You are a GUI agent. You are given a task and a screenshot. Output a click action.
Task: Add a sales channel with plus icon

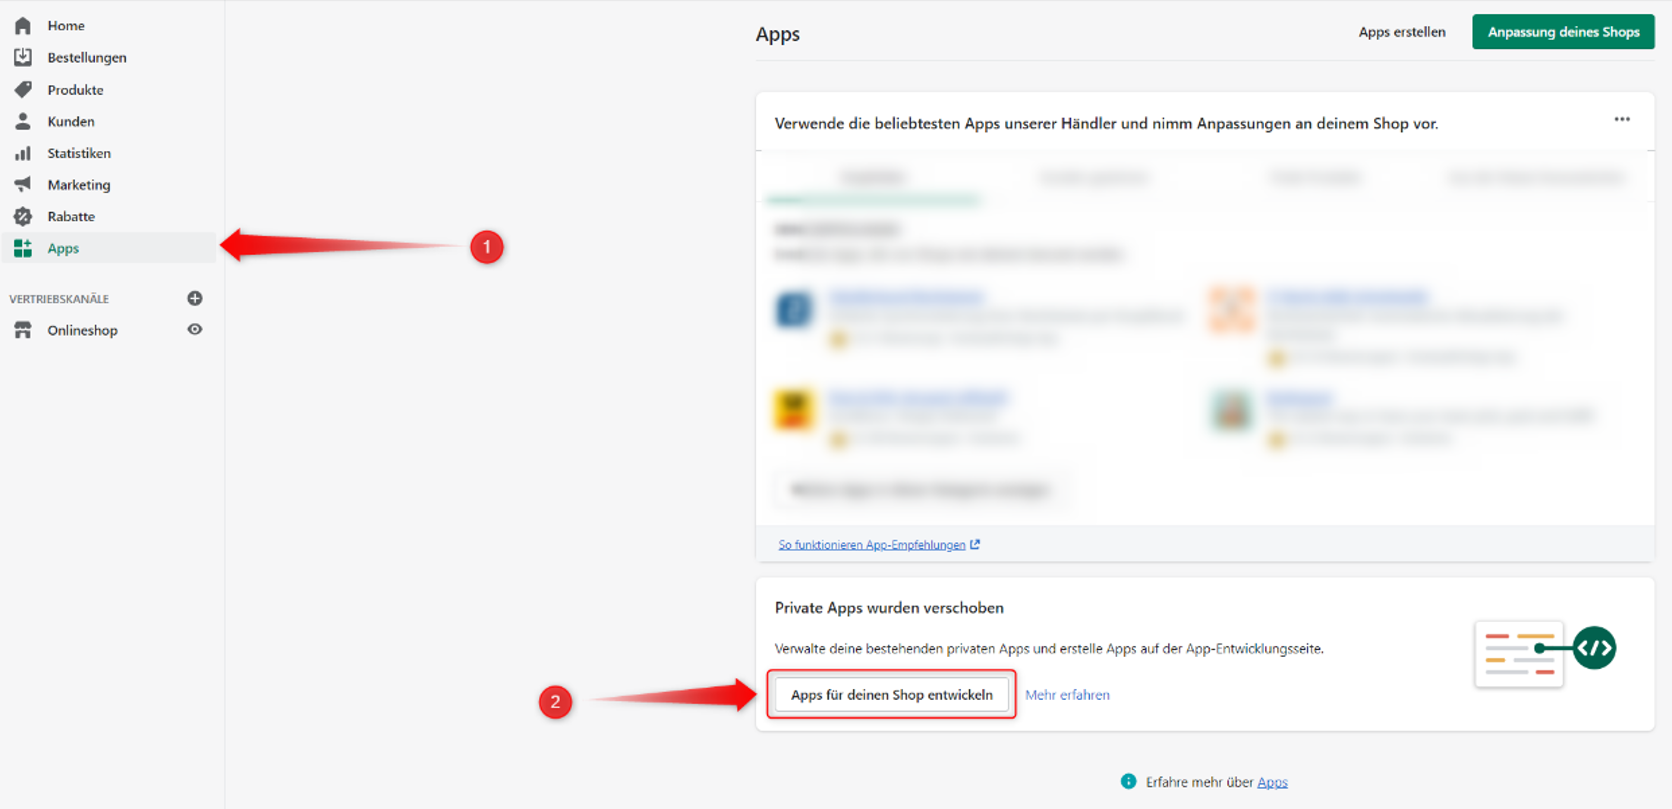[x=195, y=298]
